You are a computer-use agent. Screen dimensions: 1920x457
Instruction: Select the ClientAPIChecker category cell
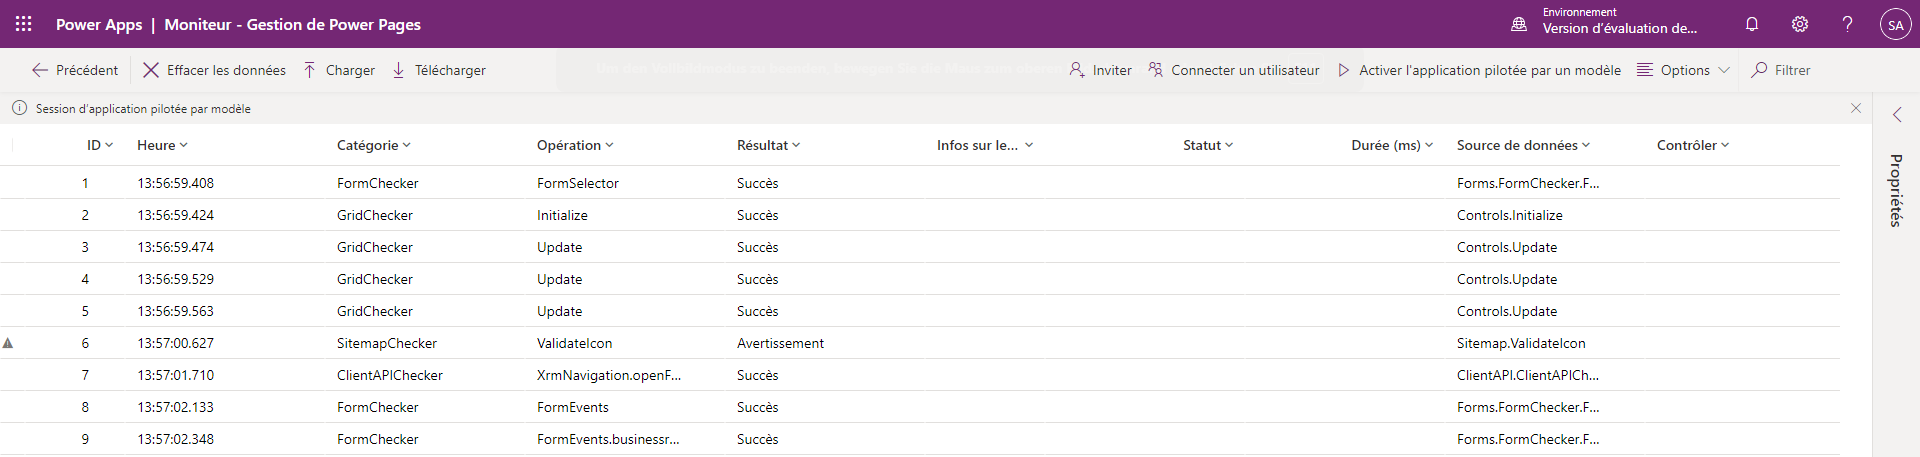coord(390,375)
